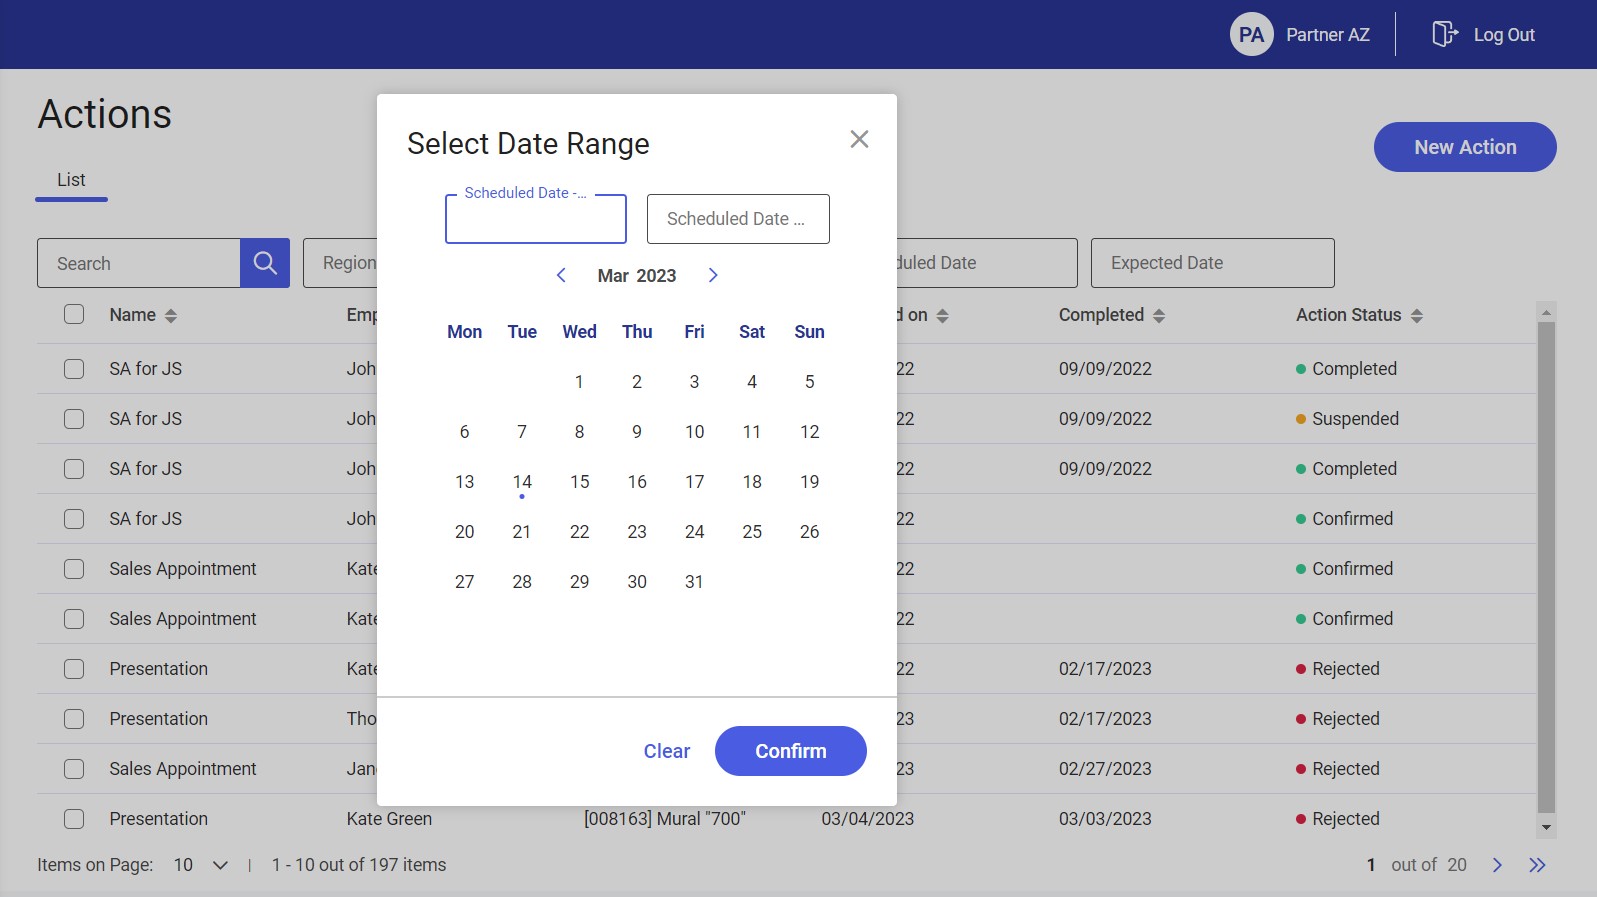The width and height of the screenshot is (1597, 897).
Task: Click the Log Out link
Action: (x=1504, y=35)
